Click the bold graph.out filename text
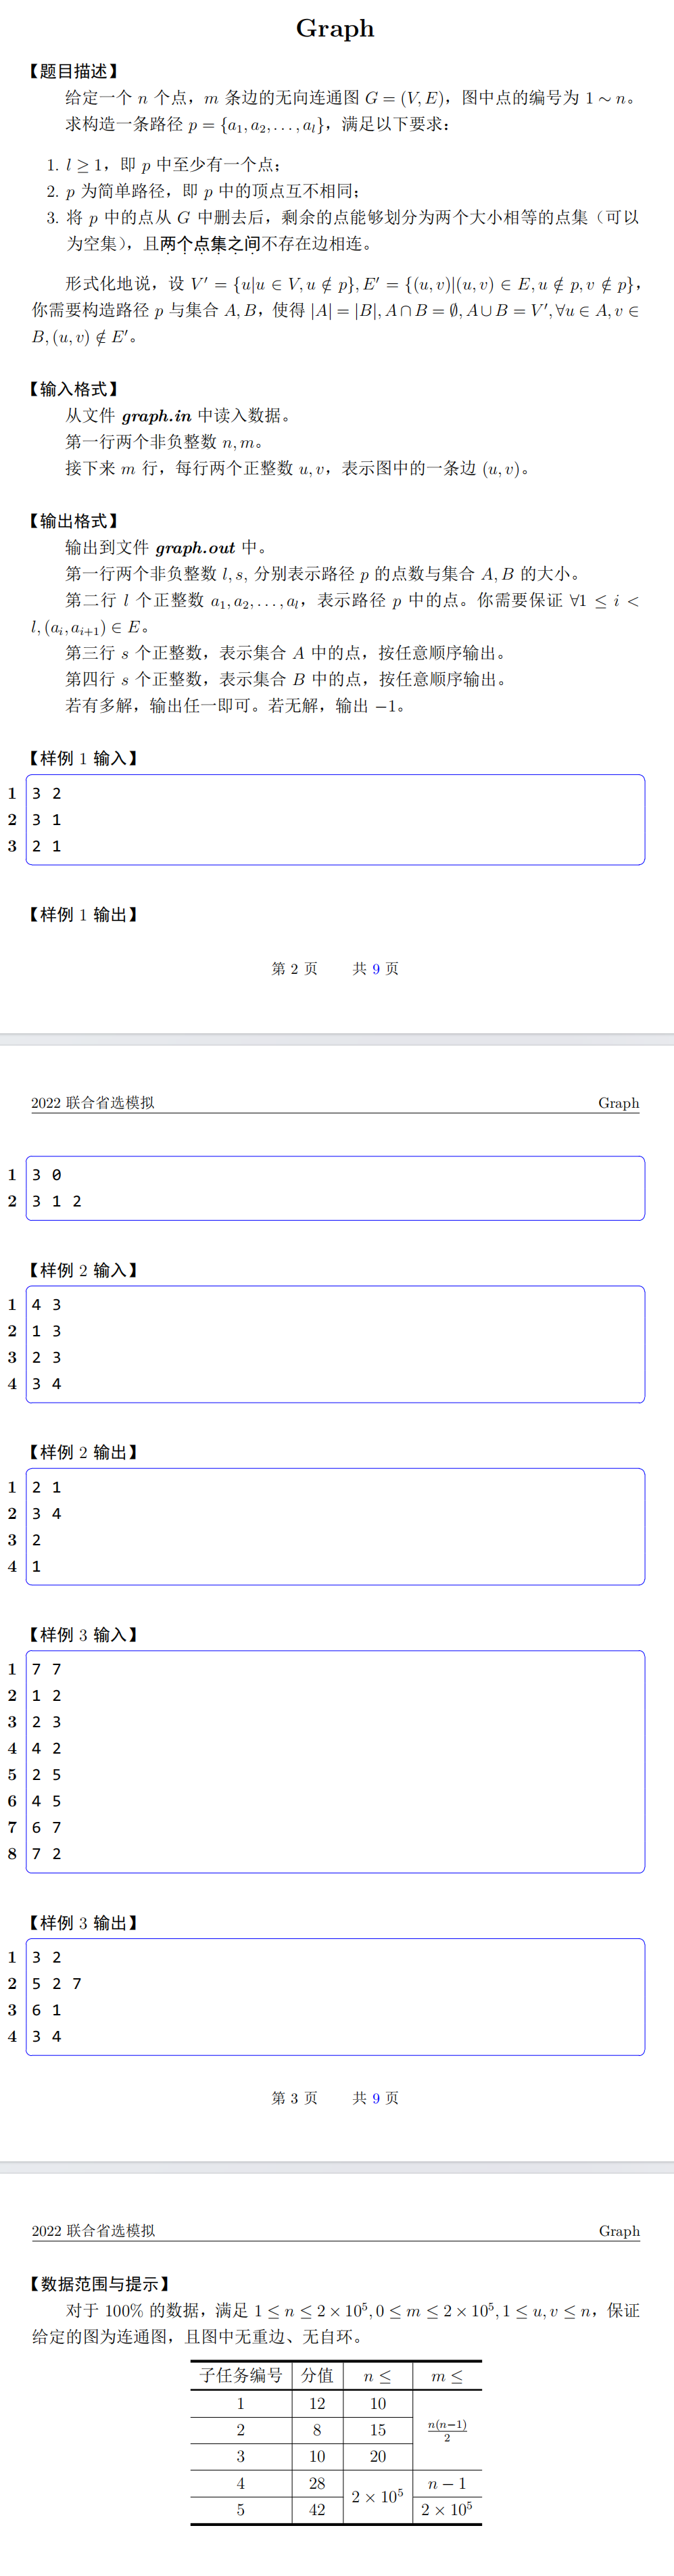674x2576 pixels. [195, 548]
